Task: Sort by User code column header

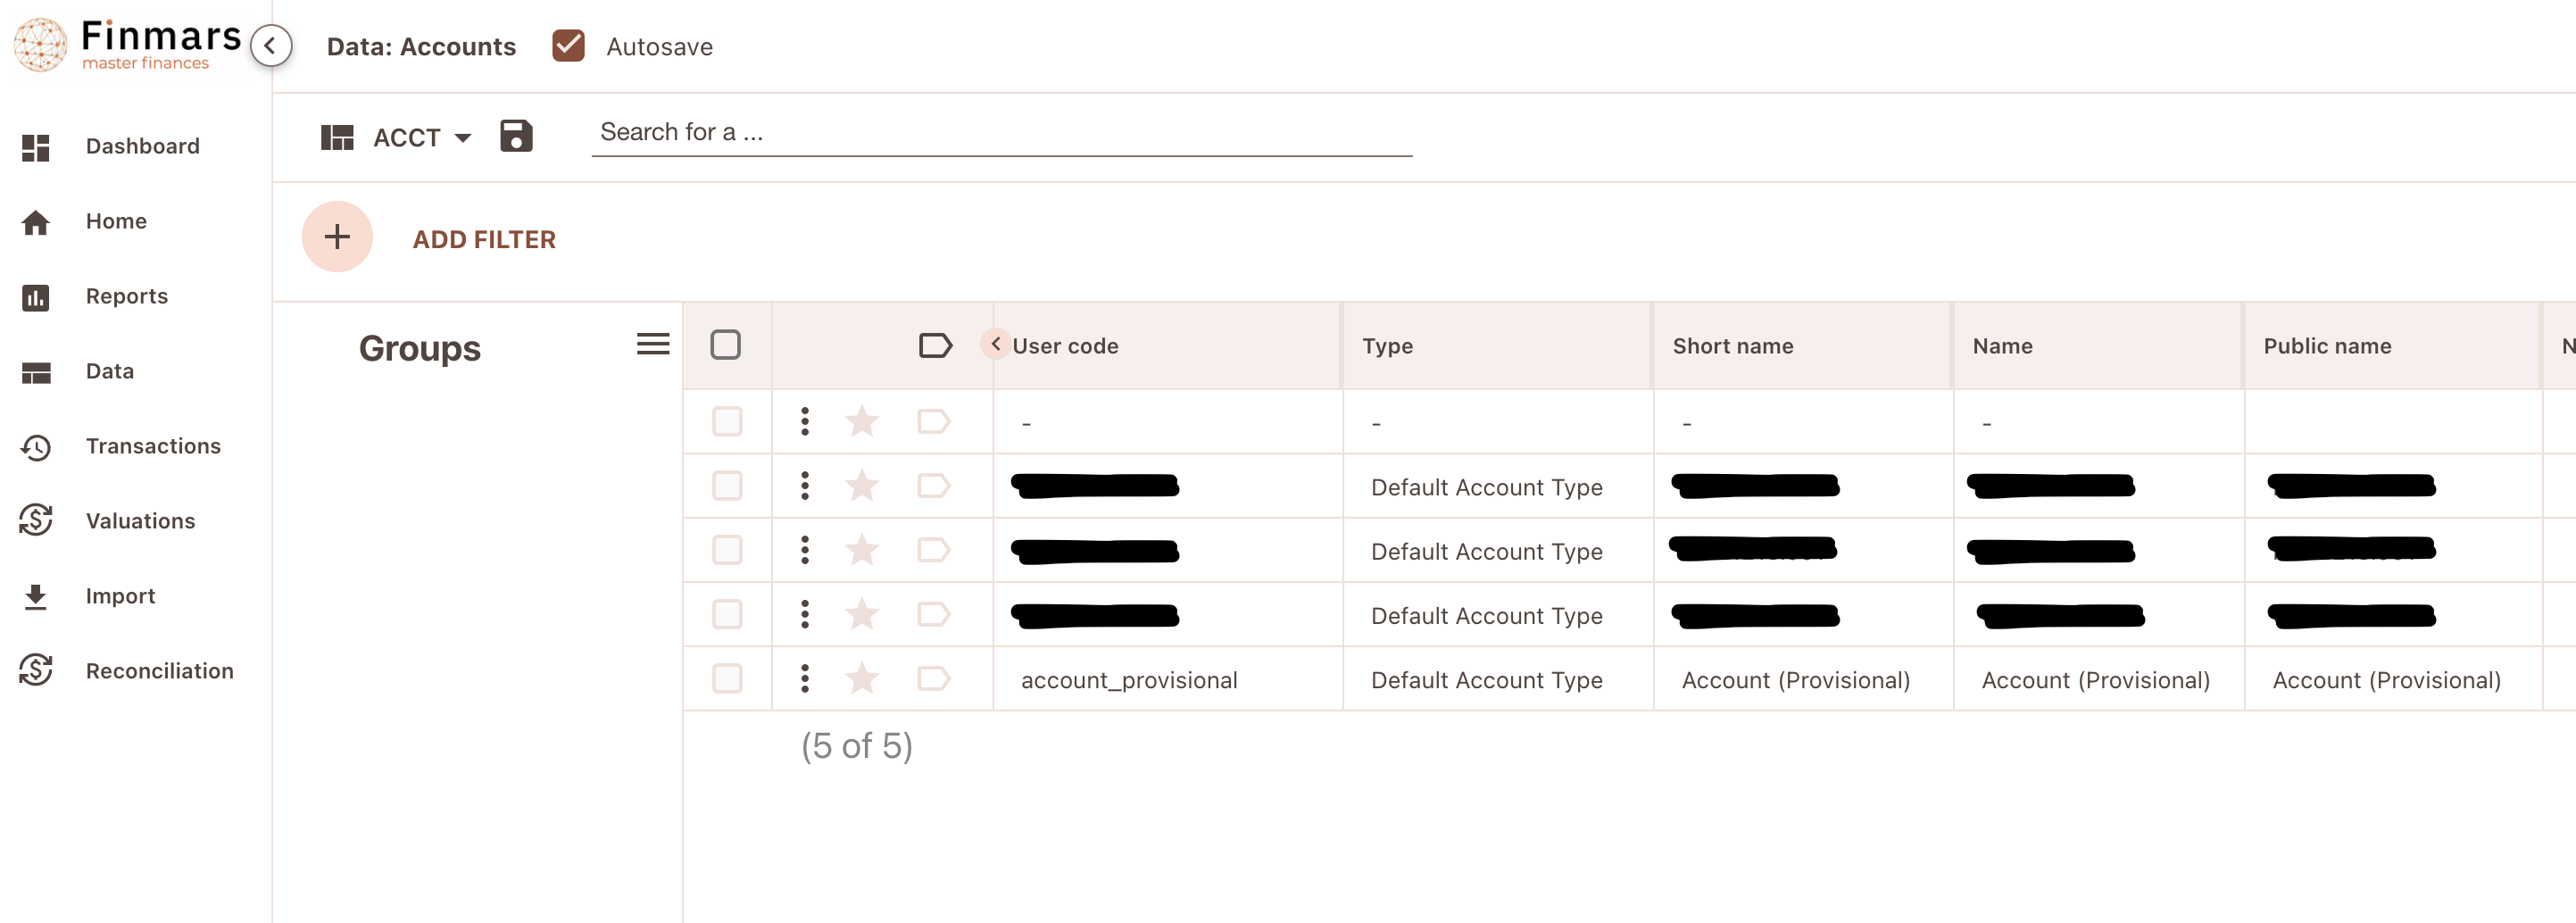Action: [x=1066, y=346]
